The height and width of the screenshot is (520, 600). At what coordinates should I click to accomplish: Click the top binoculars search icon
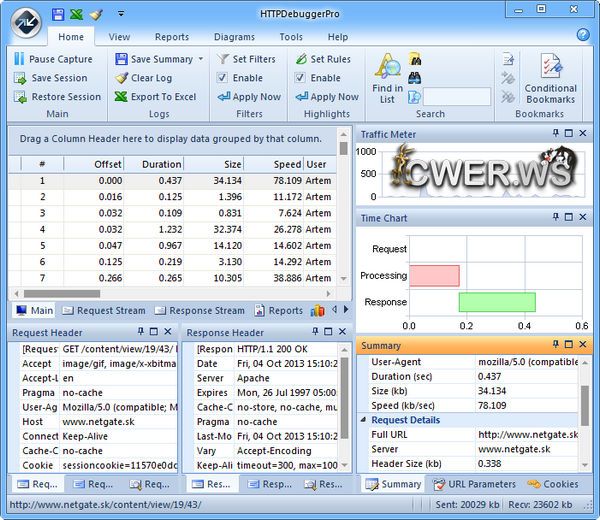(415, 59)
